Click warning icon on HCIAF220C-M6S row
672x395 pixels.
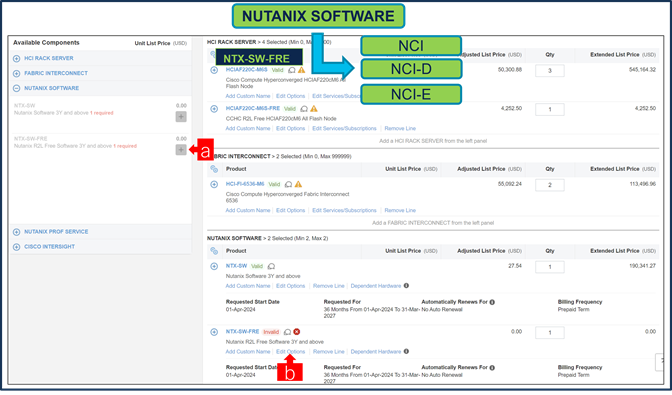[301, 70]
